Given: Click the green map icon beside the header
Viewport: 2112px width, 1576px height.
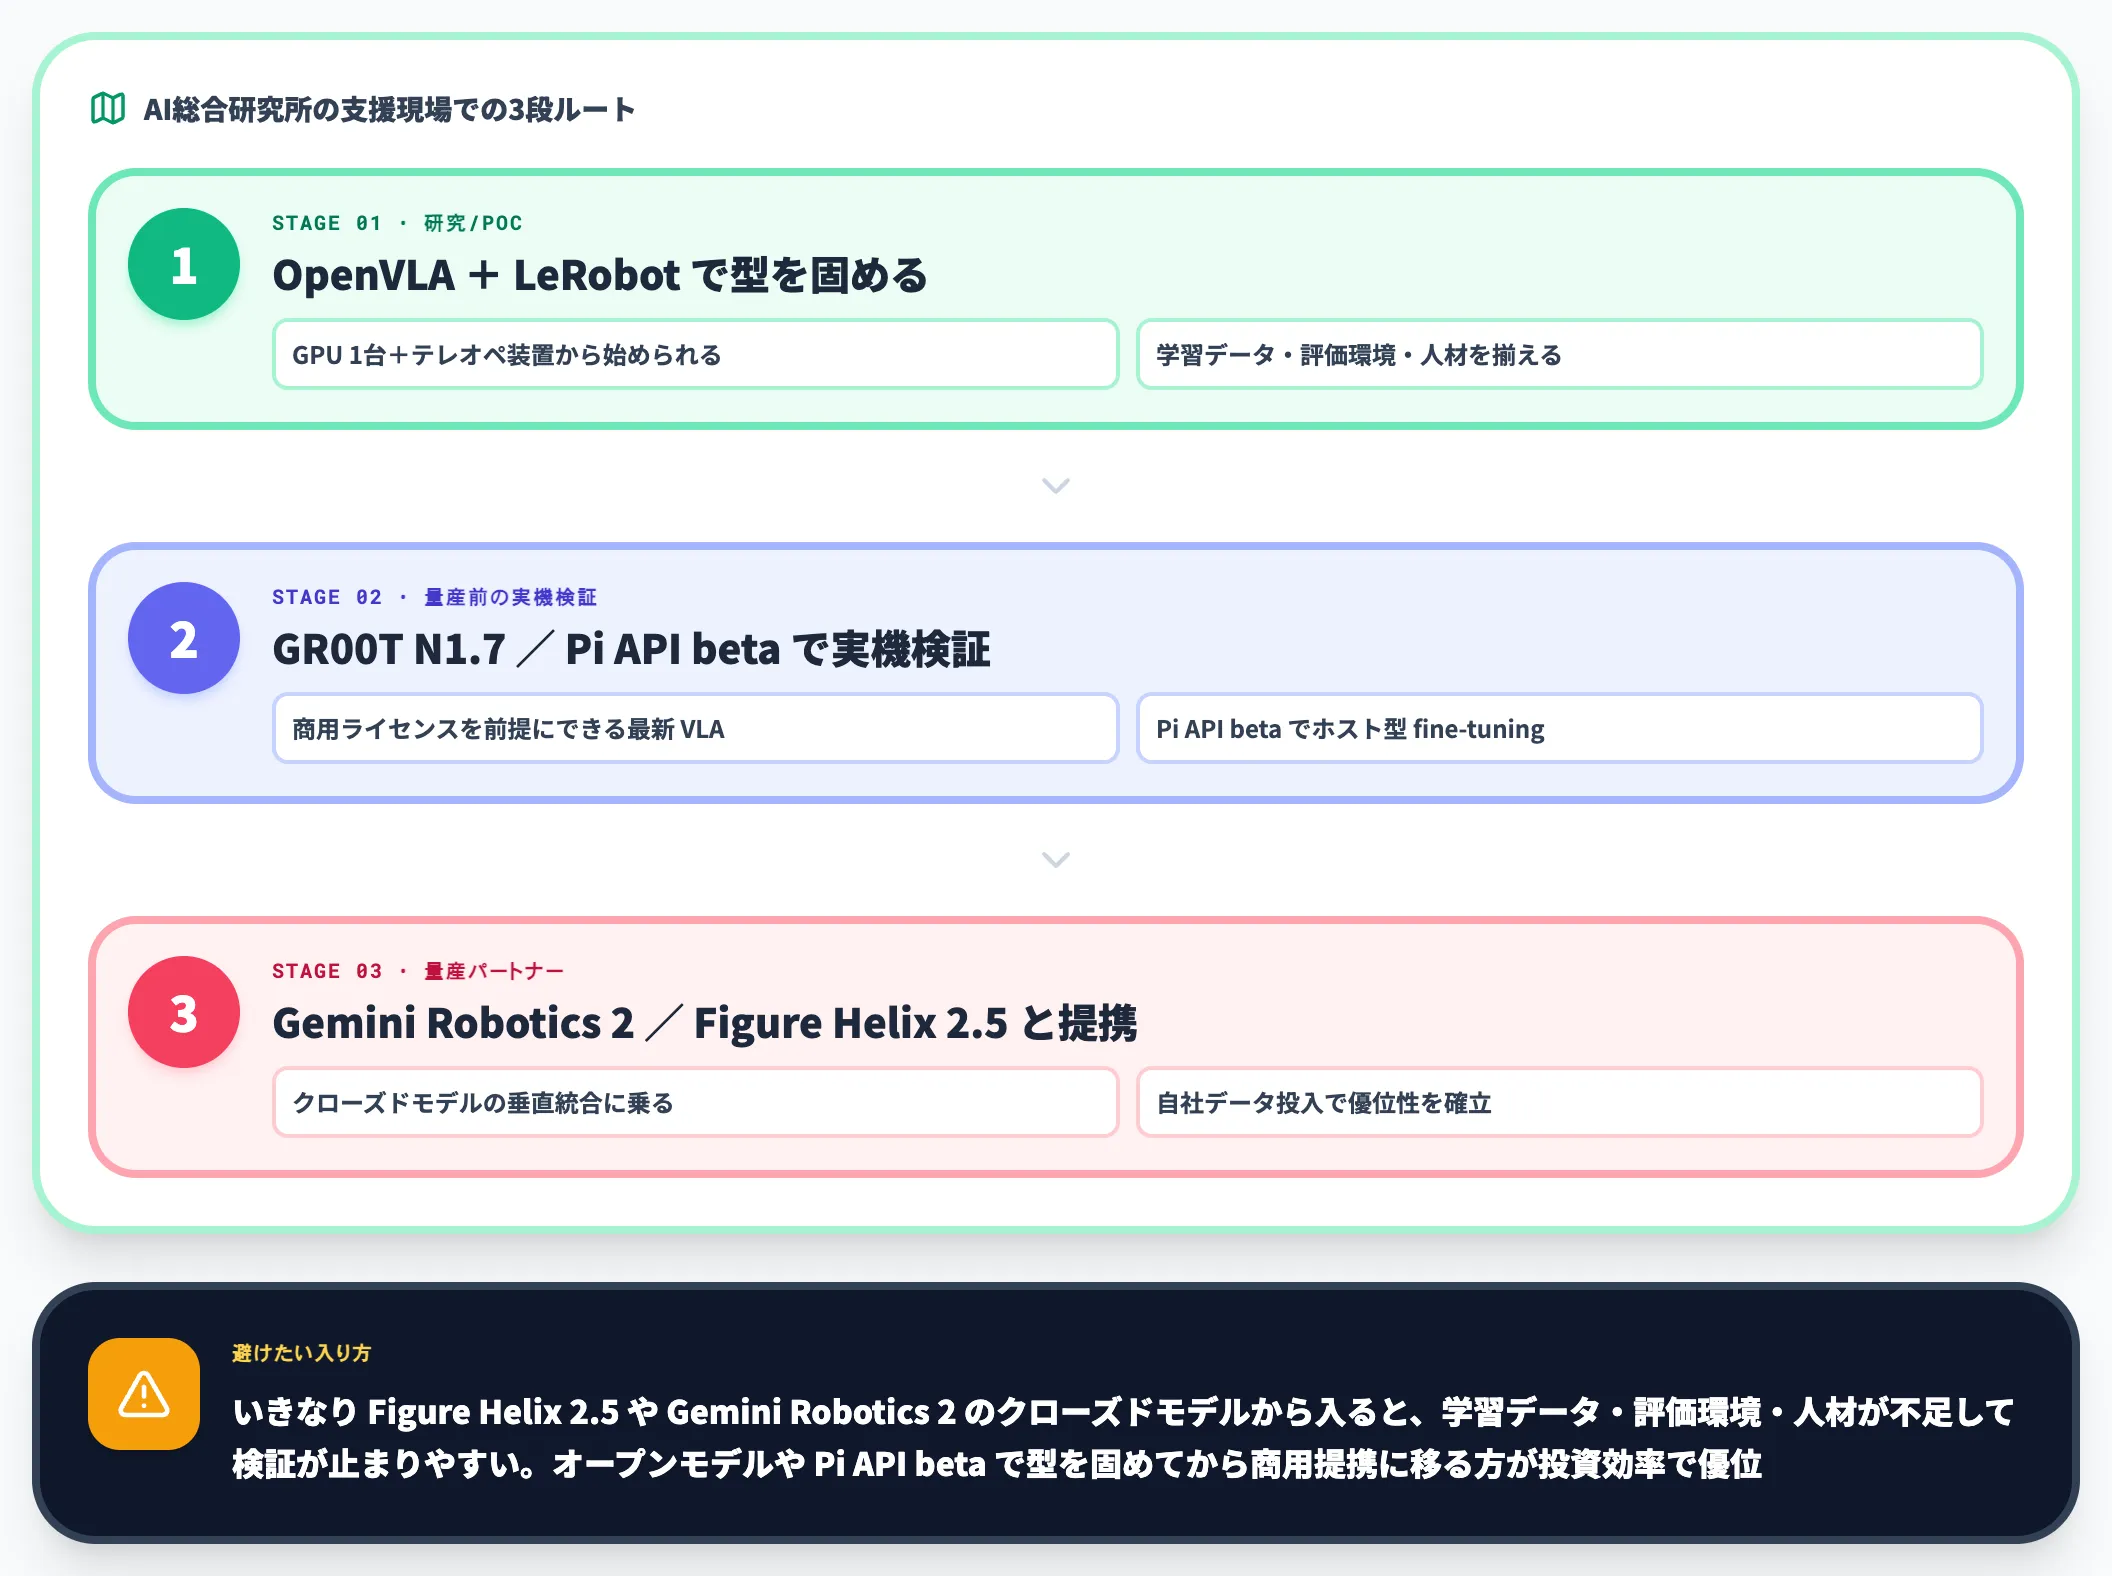Looking at the screenshot, I should (108, 108).
